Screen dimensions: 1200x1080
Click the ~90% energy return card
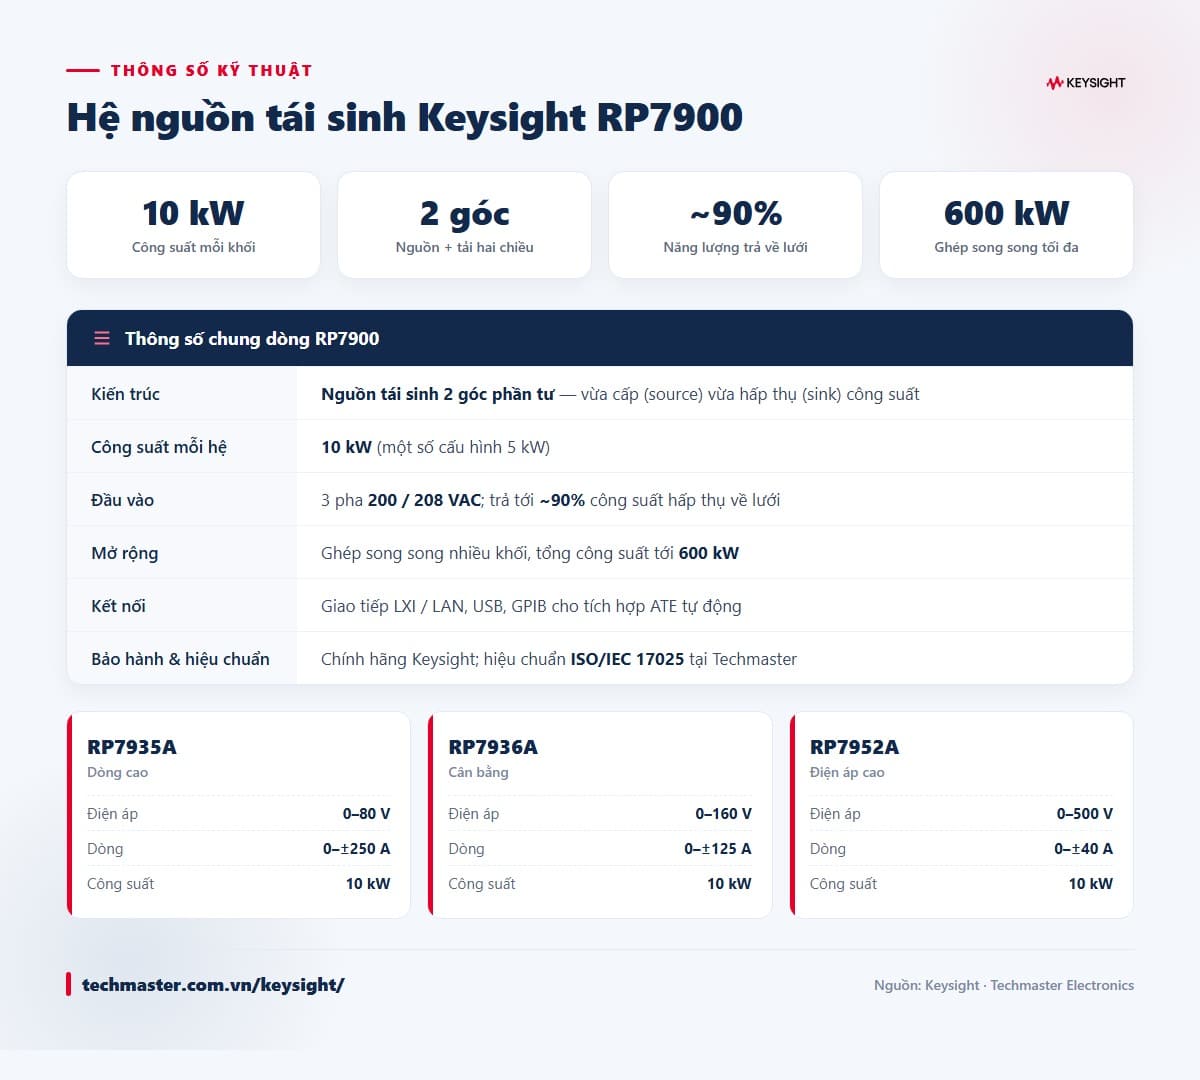point(735,225)
